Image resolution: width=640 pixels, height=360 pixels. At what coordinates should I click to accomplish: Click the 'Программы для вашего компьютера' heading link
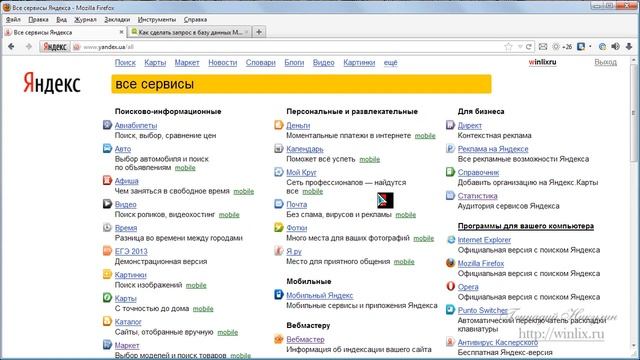click(525, 226)
